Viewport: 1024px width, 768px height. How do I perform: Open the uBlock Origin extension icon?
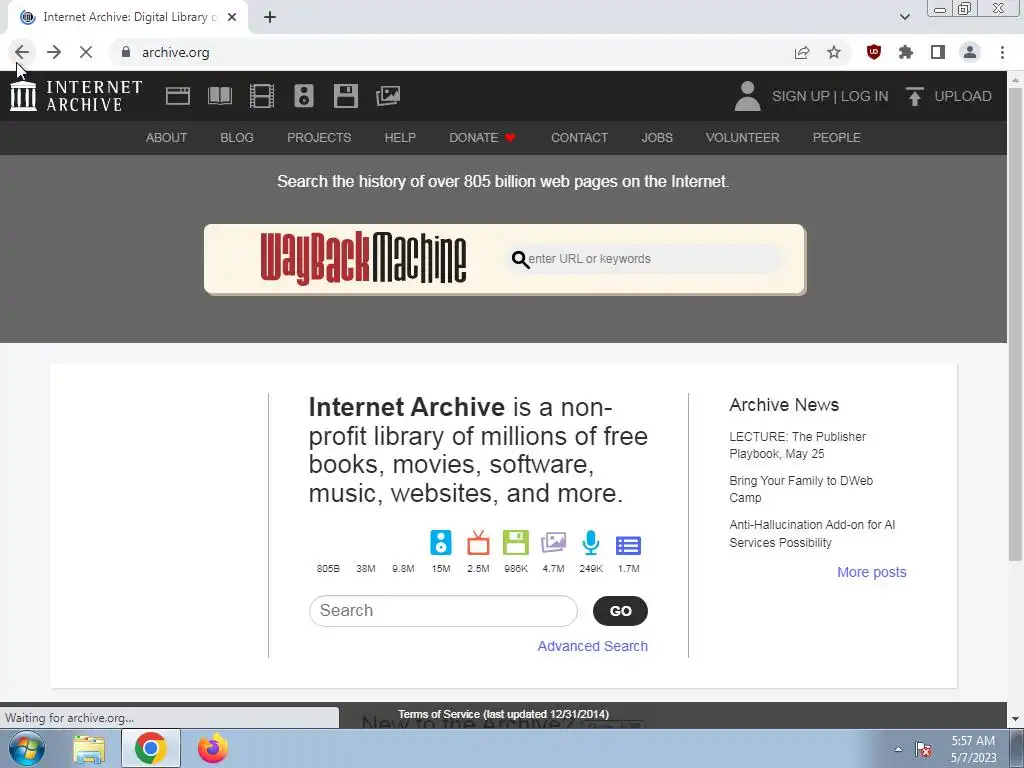tap(874, 52)
